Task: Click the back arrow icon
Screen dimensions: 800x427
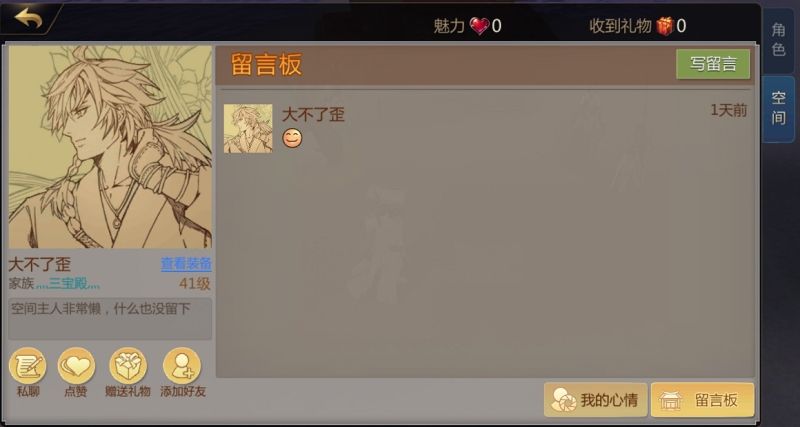Action: click(28, 17)
